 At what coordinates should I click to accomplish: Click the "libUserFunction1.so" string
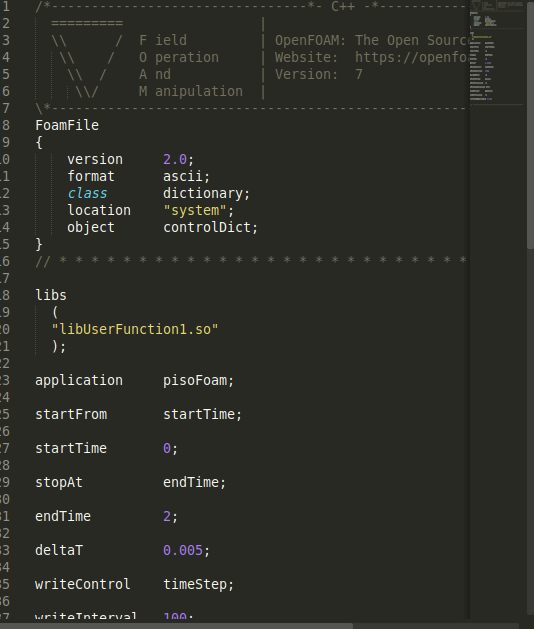[135, 329]
